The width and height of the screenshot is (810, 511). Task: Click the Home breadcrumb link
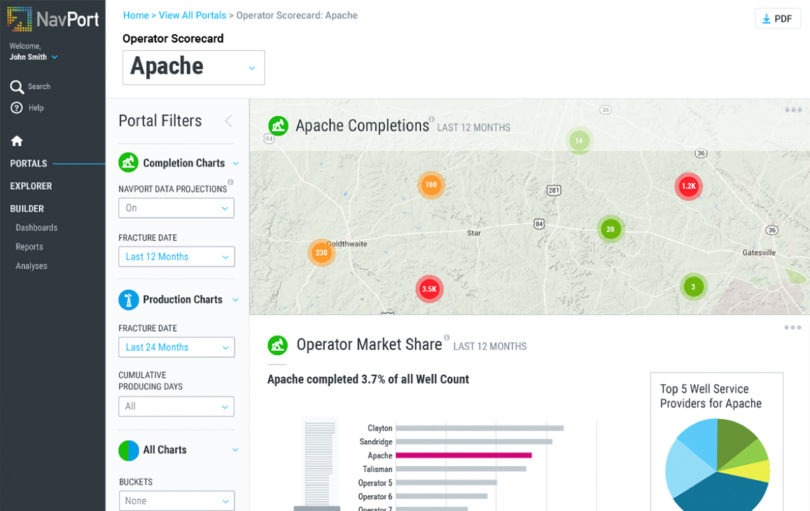[136, 16]
